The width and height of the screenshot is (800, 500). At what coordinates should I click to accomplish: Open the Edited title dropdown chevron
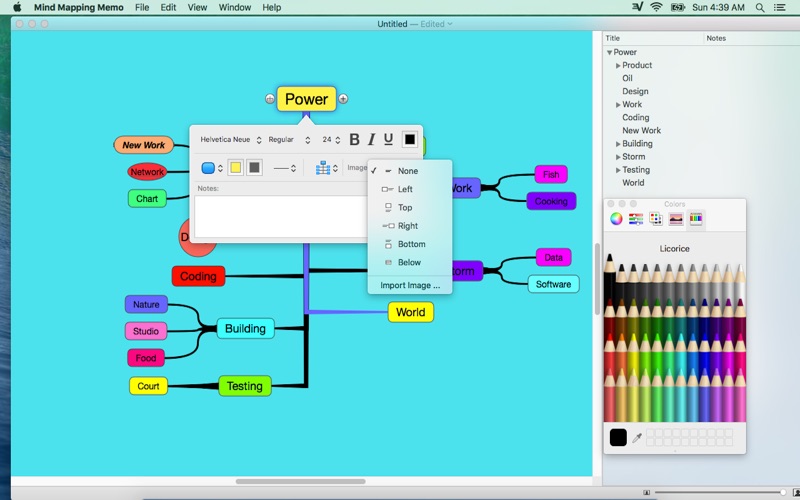pos(449,24)
